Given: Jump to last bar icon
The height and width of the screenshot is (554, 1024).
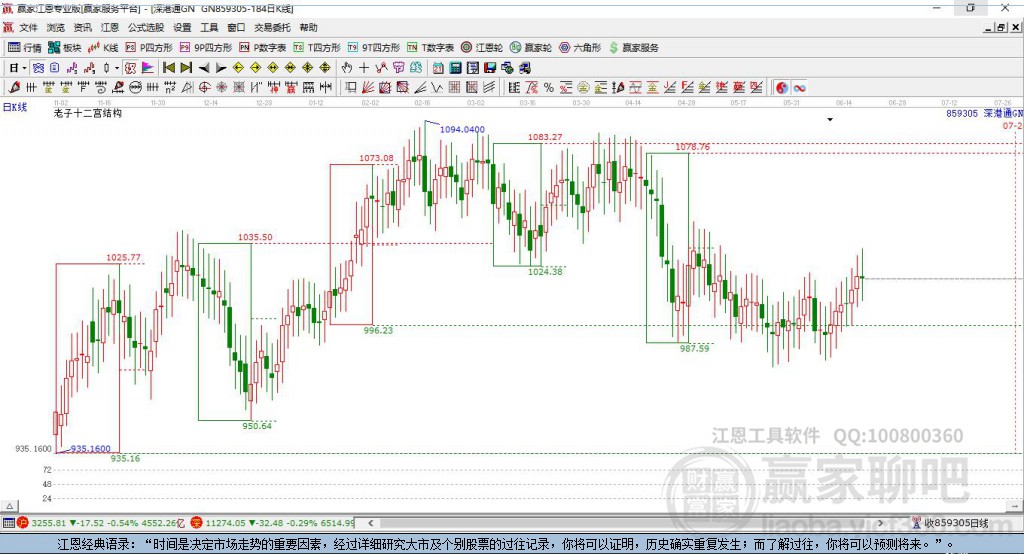Looking at the screenshot, I should click(186, 68).
